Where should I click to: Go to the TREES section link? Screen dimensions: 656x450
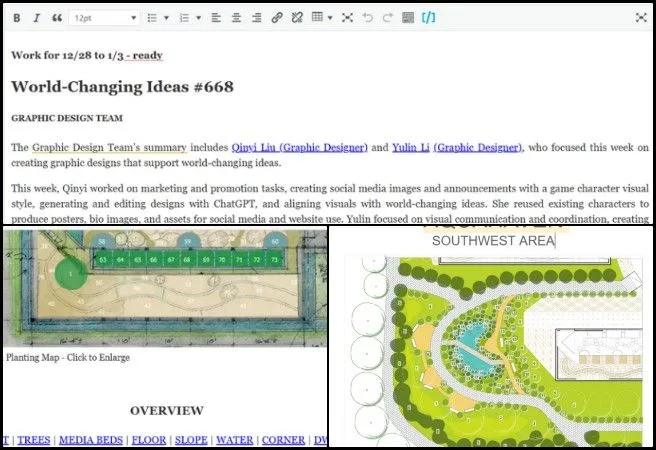point(34,440)
